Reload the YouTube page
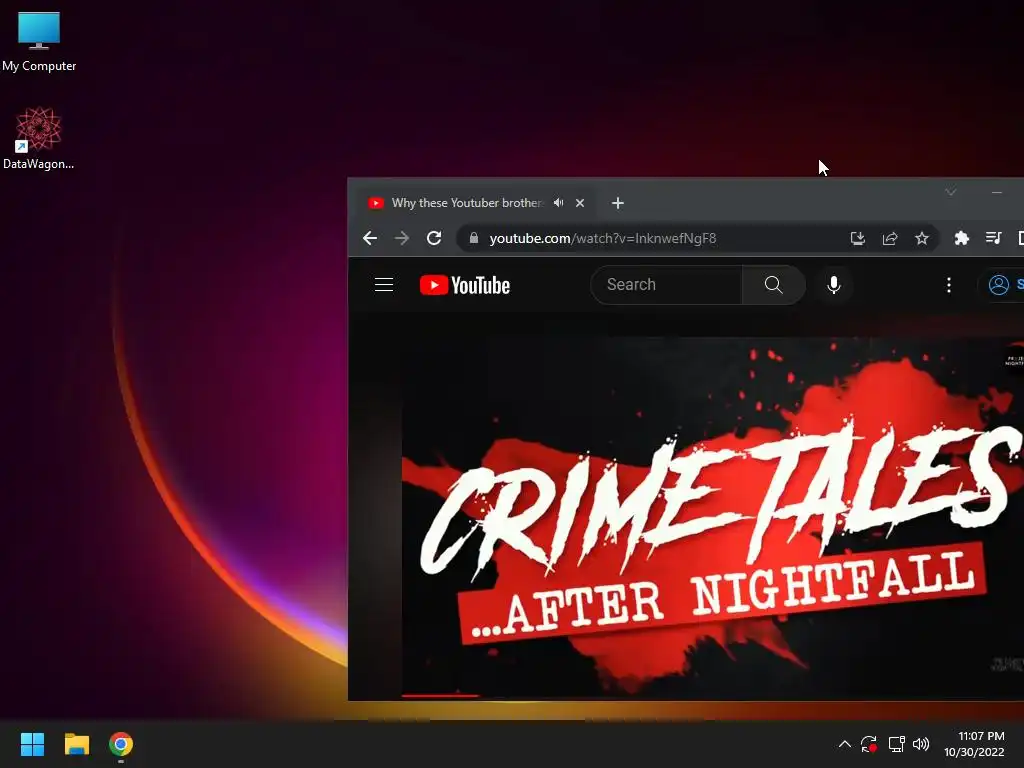The image size is (1024, 768). tap(434, 238)
